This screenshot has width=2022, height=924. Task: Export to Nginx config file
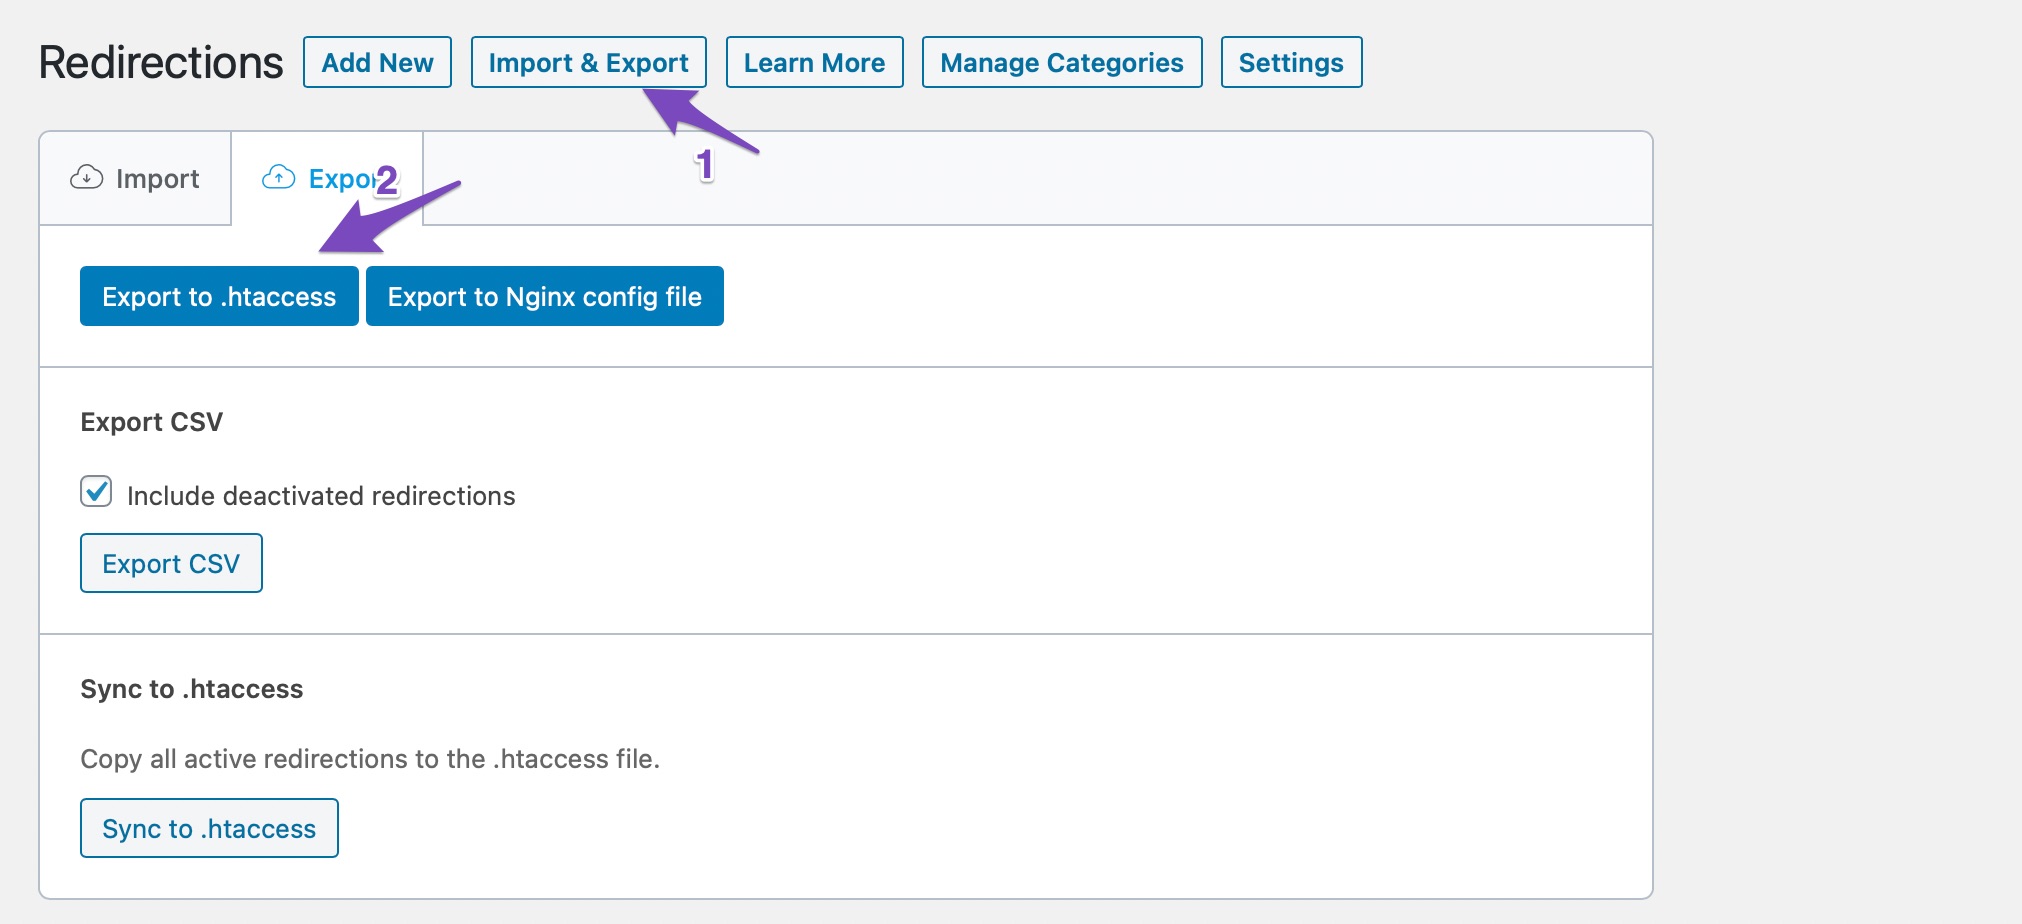[x=544, y=296]
